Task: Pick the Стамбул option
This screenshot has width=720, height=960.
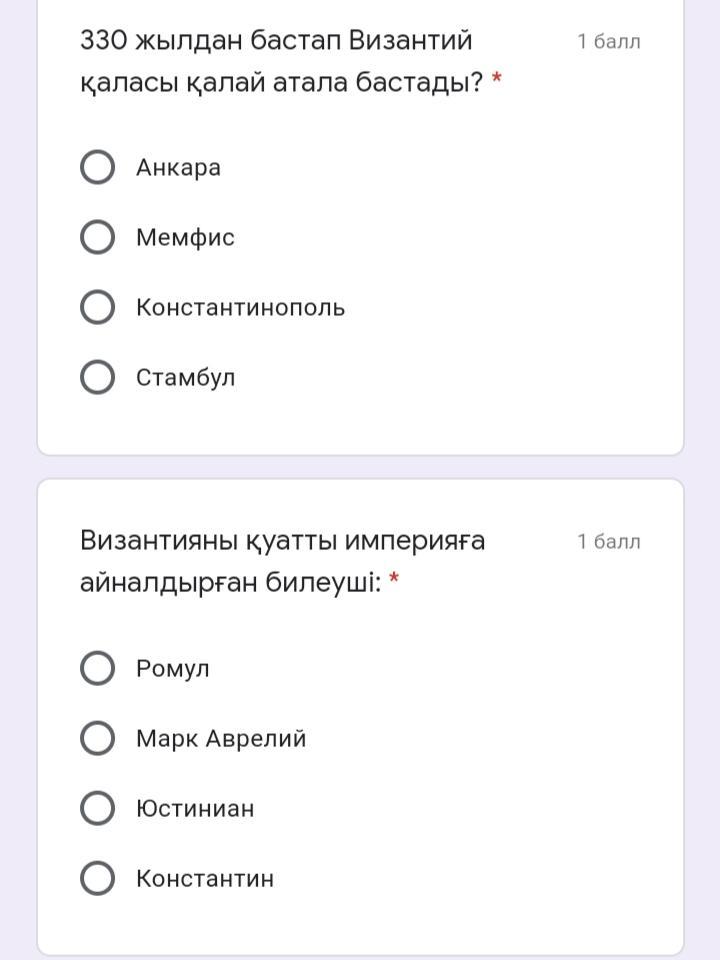Action: click(97, 377)
